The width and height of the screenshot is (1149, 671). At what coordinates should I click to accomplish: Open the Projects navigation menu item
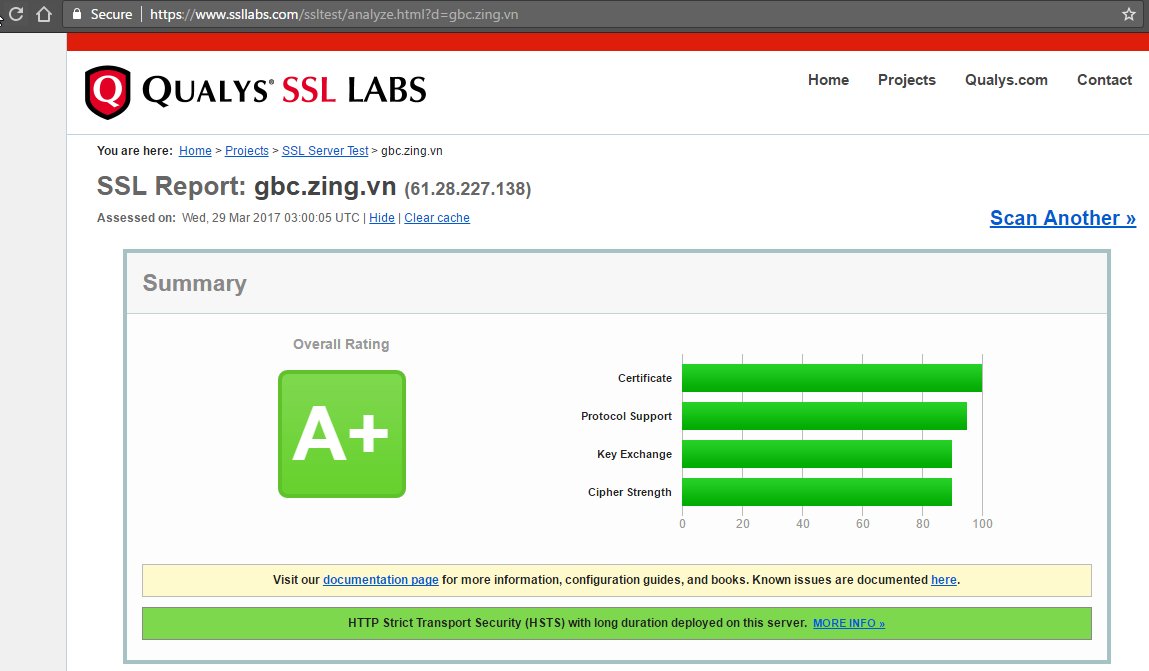point(906,80)
